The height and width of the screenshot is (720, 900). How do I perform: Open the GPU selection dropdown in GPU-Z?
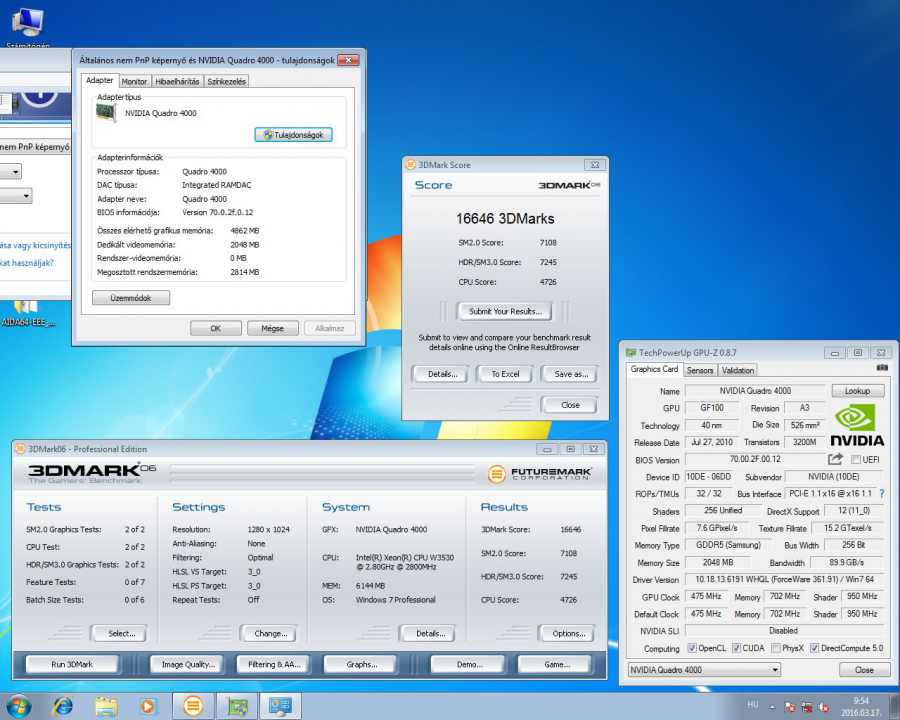[704, 669]
